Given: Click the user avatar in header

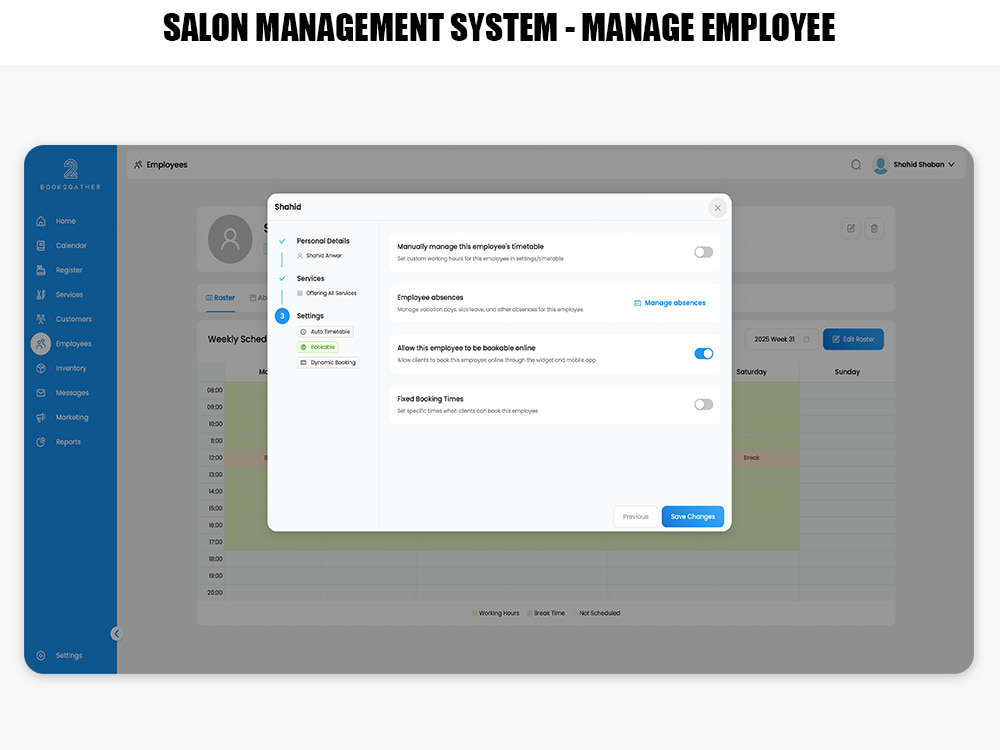Looking at the screenshot, I should tap(881, 165).
